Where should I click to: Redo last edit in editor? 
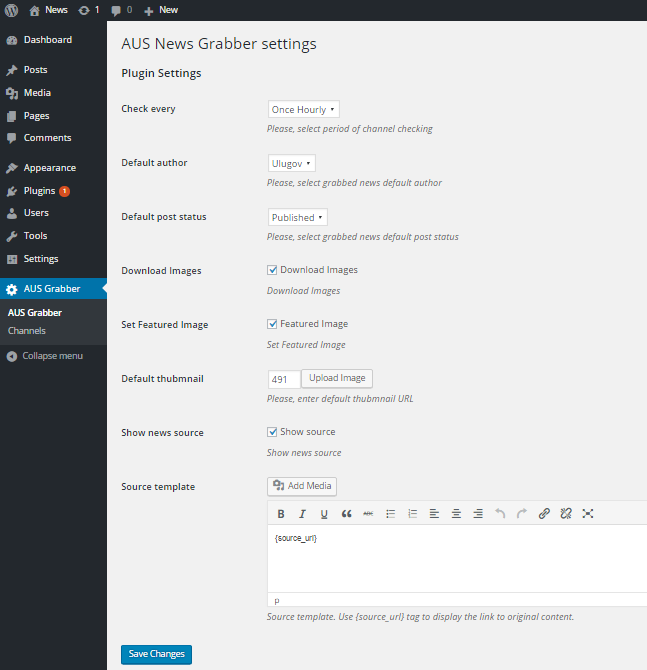click(x=522, y=514)
